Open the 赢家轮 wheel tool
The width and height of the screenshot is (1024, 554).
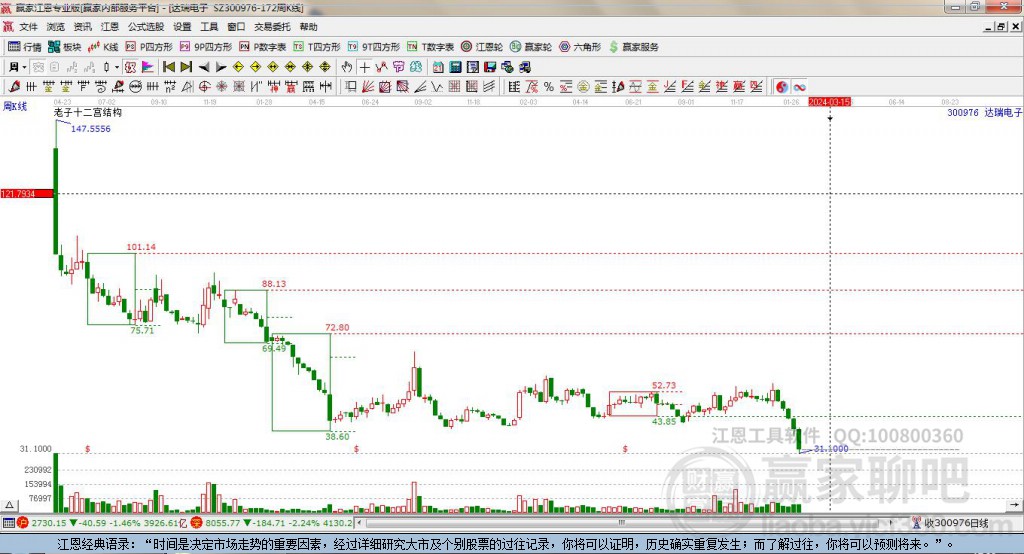(x=531, y=47)
